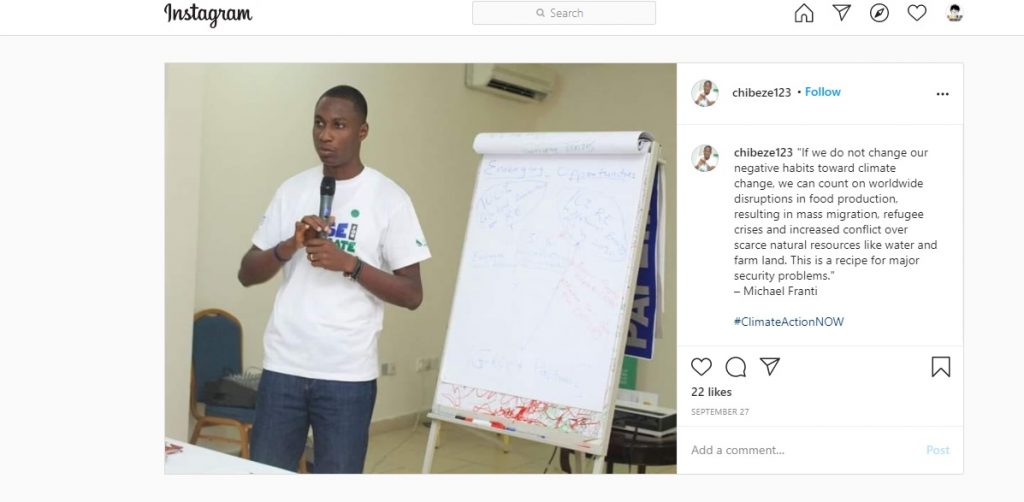
Task: Open the Instagram home feed icon
Action: (x=804, y=13)
